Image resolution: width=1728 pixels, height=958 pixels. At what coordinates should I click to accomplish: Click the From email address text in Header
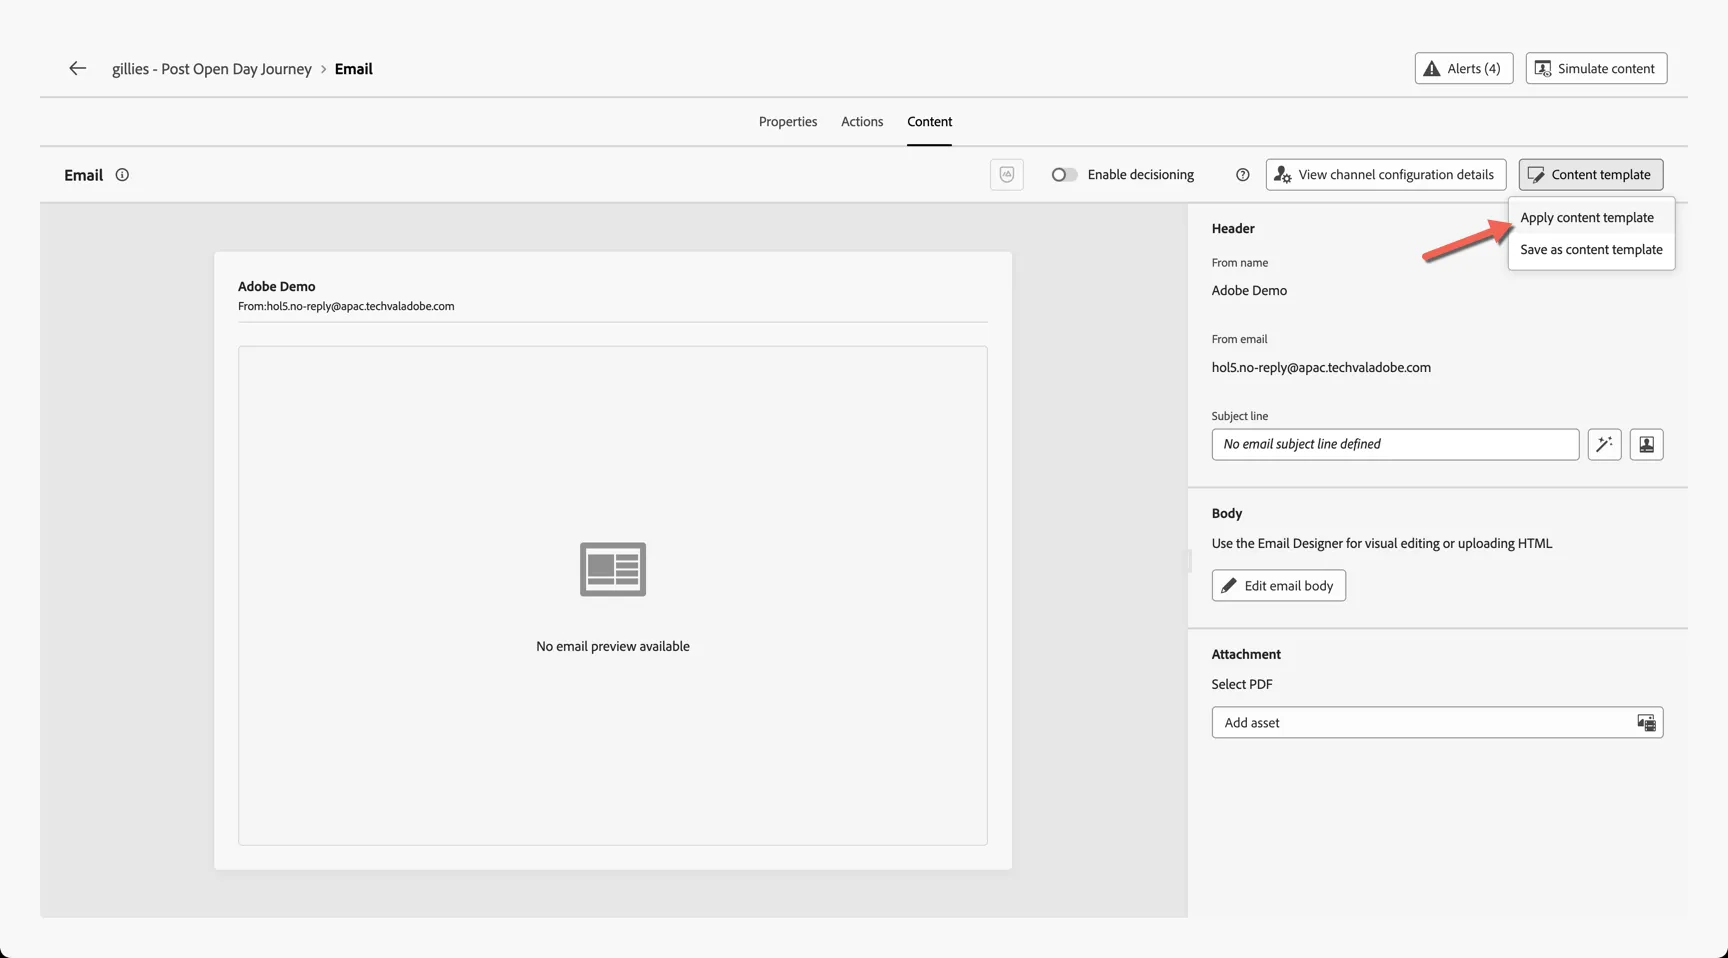(1321, 368)
